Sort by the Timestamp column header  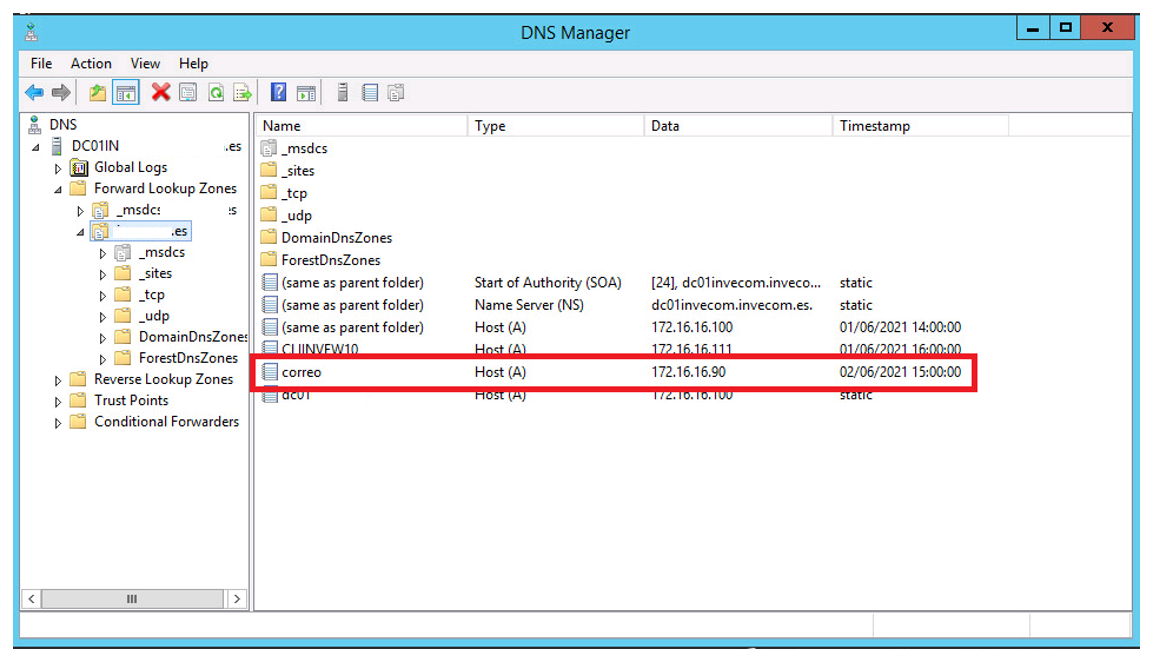click(920, 126)
